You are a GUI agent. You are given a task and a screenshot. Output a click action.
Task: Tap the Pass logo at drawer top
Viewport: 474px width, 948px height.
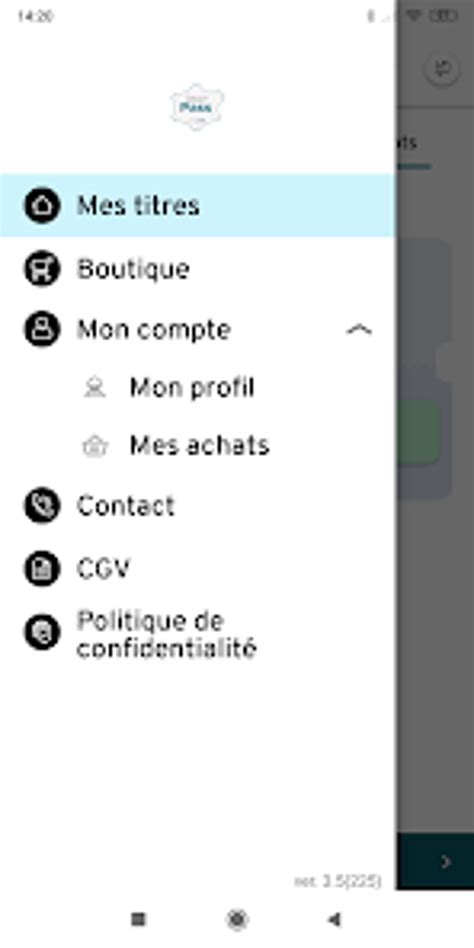point(197,107)
